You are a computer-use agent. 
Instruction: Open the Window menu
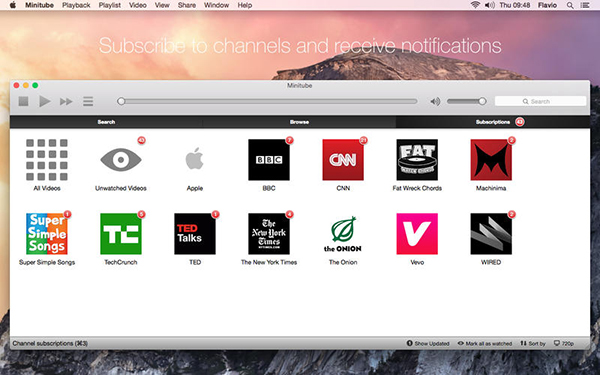[216, 5]
